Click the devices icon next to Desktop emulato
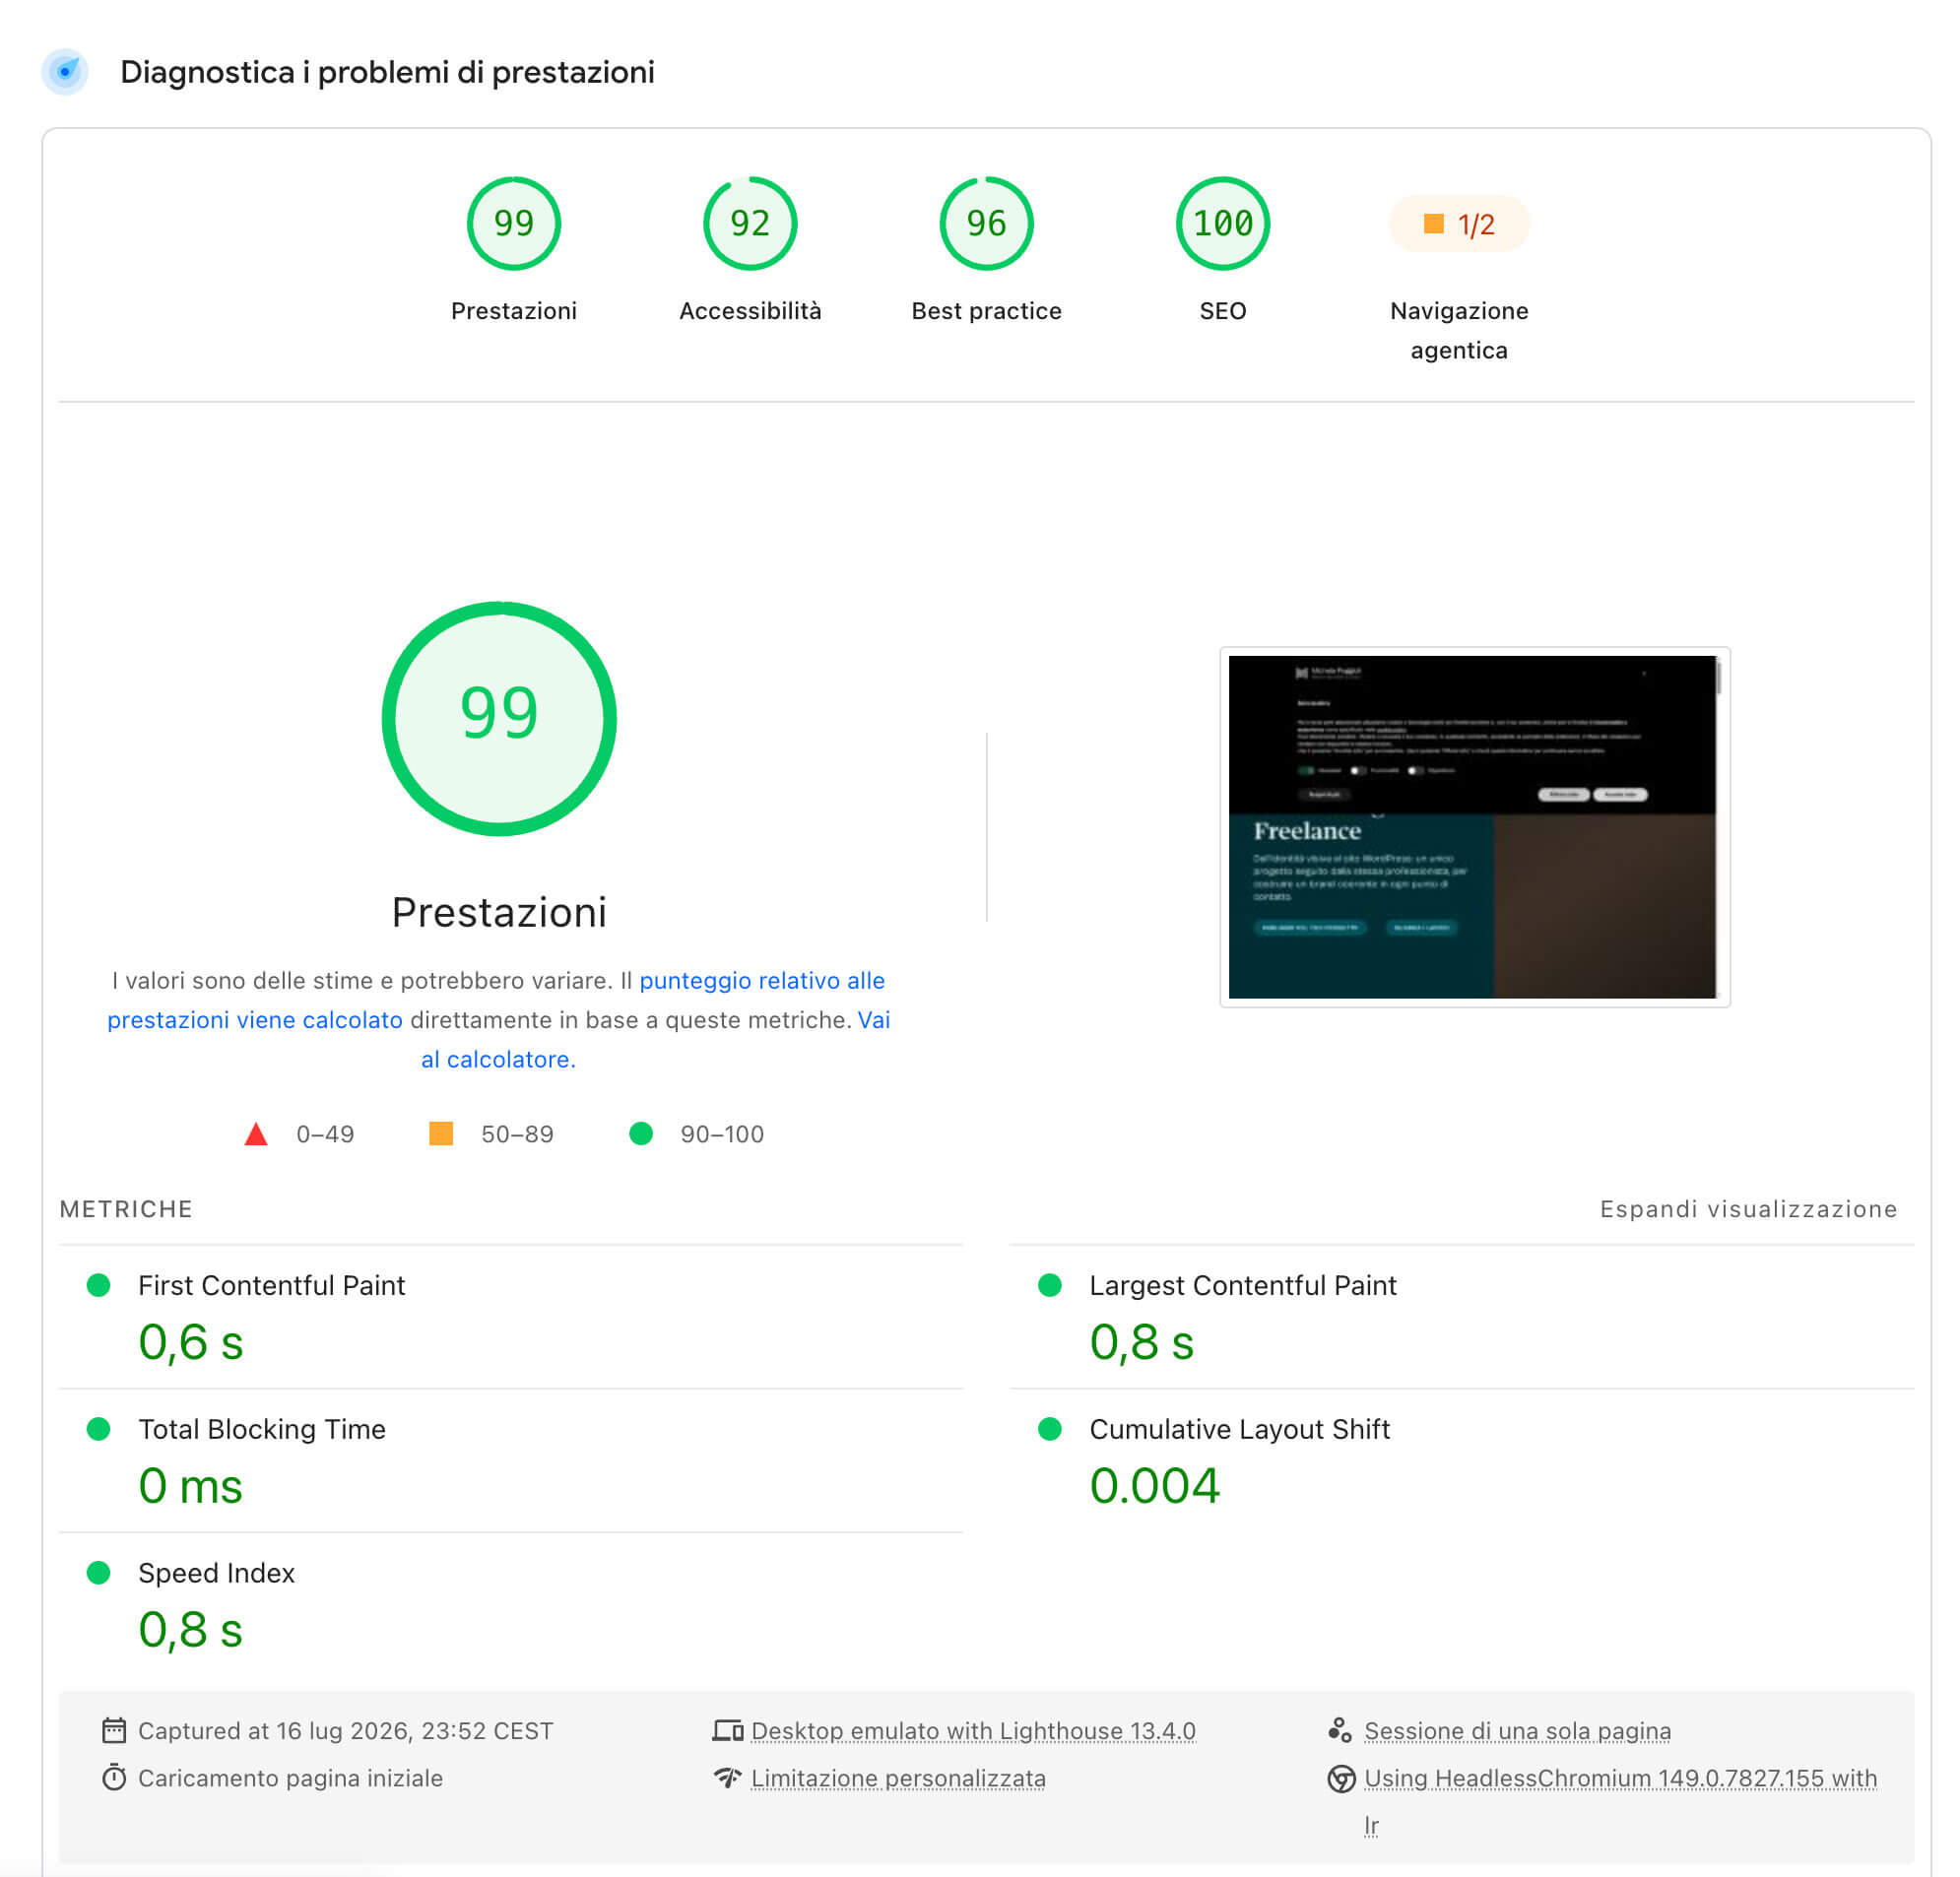Image resolution: width=1960 pixels, height=1877 pixels. click(728, 1730)
